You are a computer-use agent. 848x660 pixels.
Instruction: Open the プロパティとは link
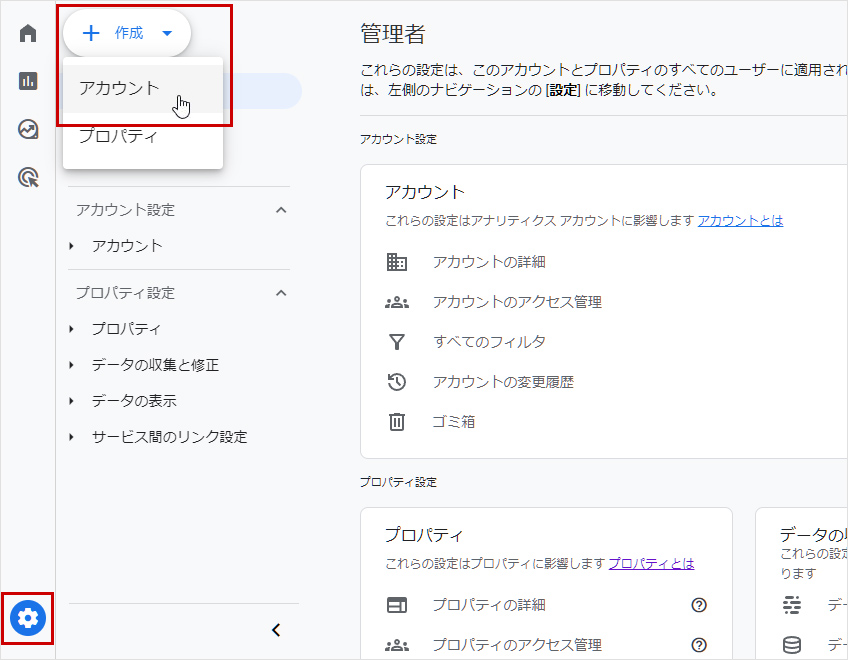click(651, 564)
